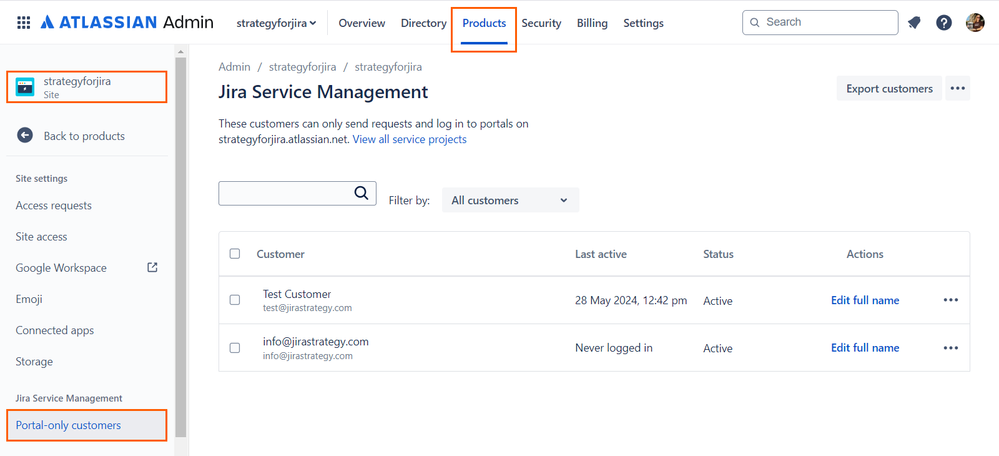Click the sidebar vertical scrollbar
This screenshot has width=999, height=456.
[x=180, y=245]
